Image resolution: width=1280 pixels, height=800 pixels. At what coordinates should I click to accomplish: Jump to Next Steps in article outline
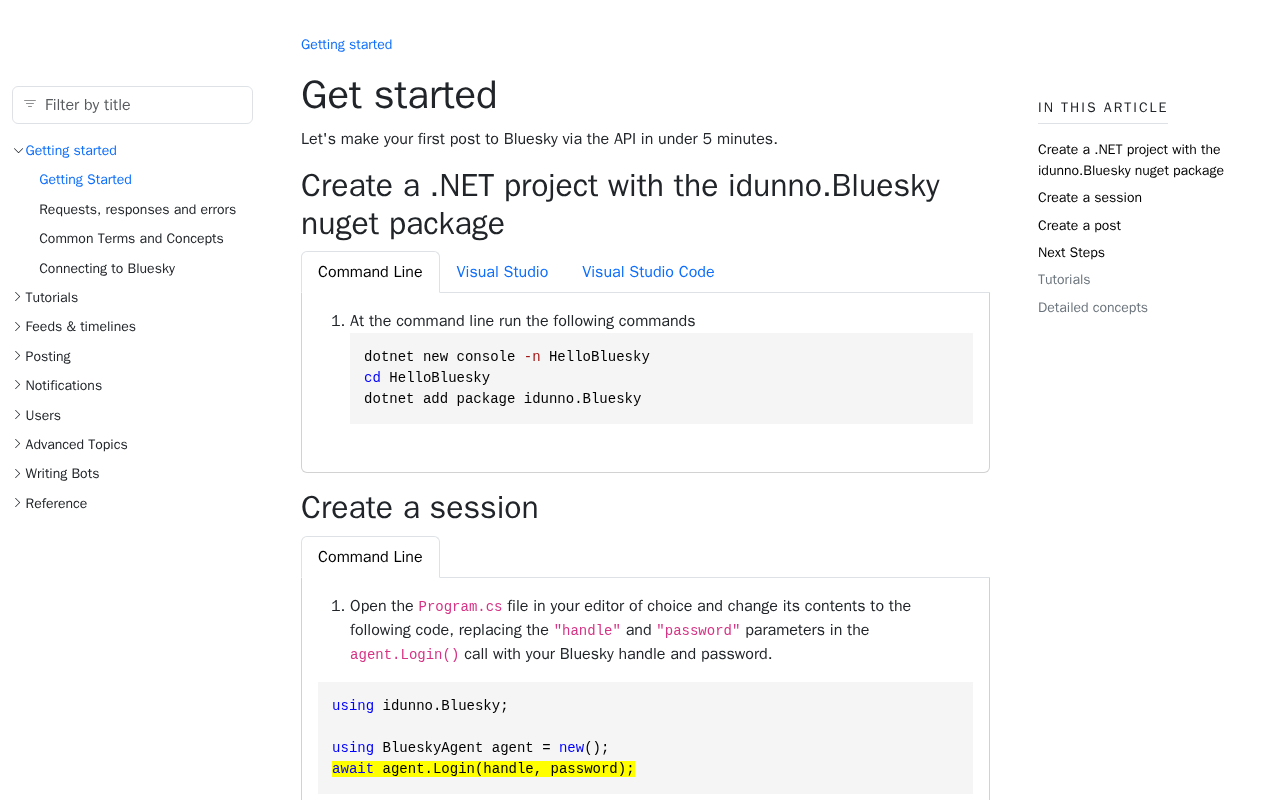(x=1071, y=253)
